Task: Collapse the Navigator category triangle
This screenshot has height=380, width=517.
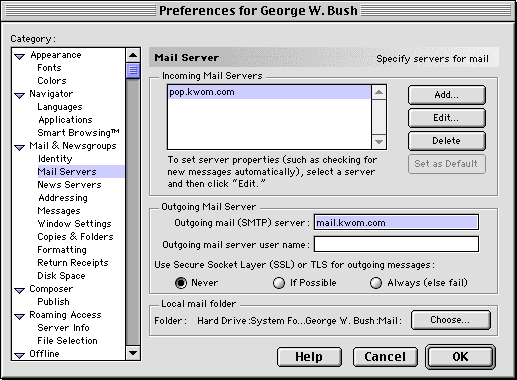Action: coord(20,96)
